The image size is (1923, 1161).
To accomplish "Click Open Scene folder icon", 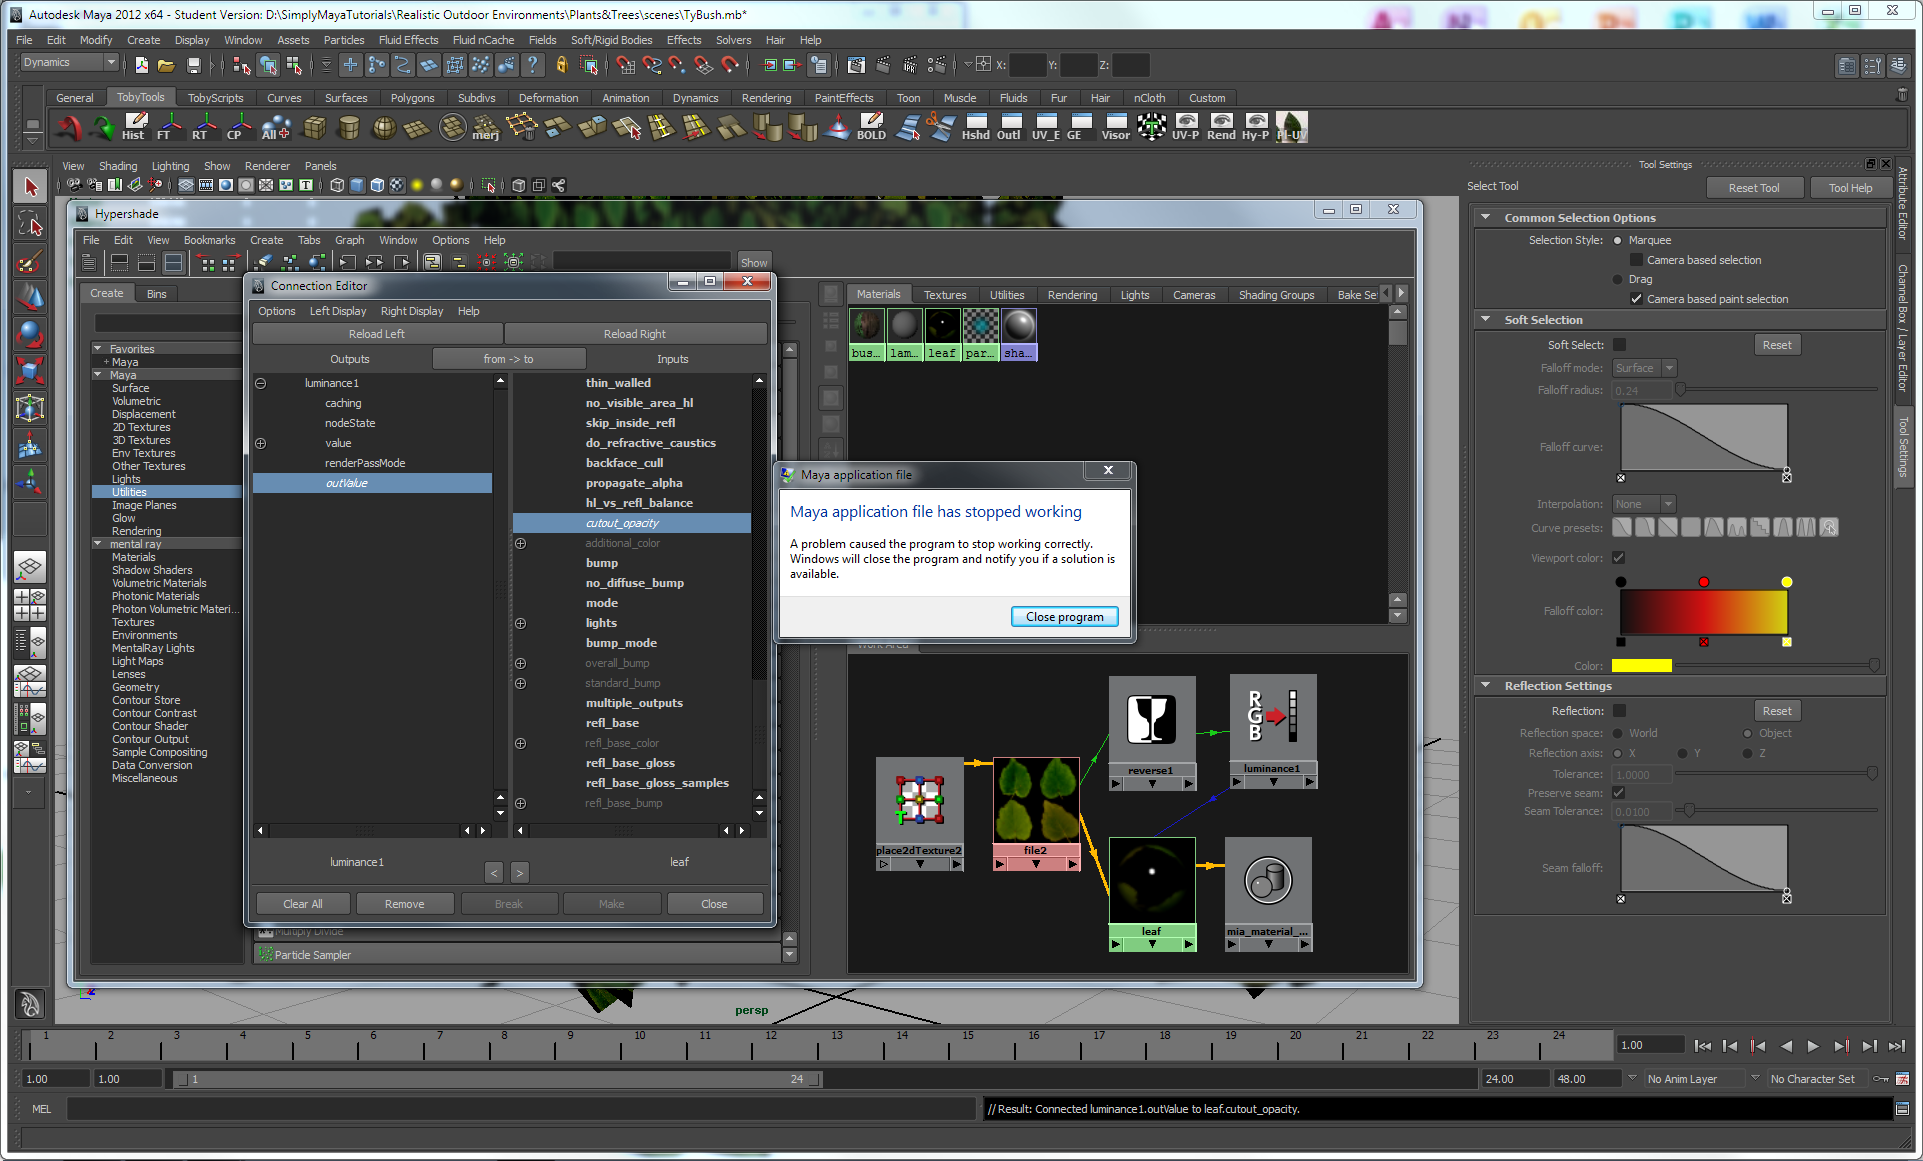I will coord(166,65).
